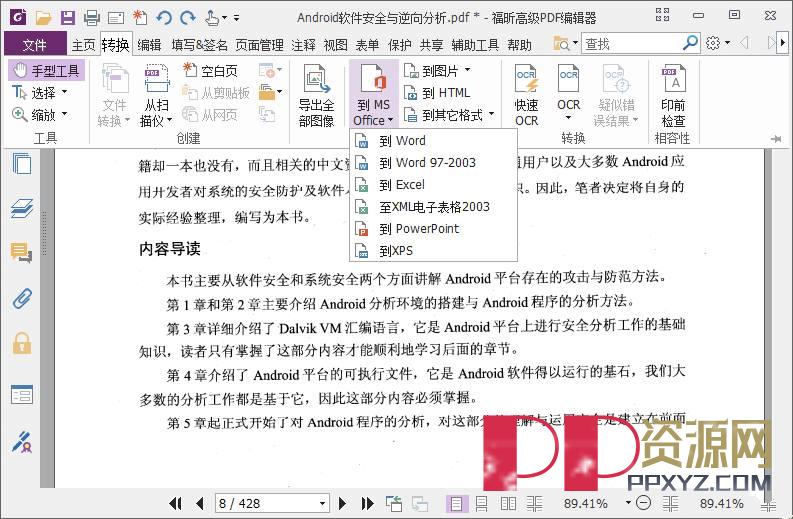Image resolution: width=793 pixels, height=519 pixels.
Task: Enable continuous facing view
Action: 535,503
